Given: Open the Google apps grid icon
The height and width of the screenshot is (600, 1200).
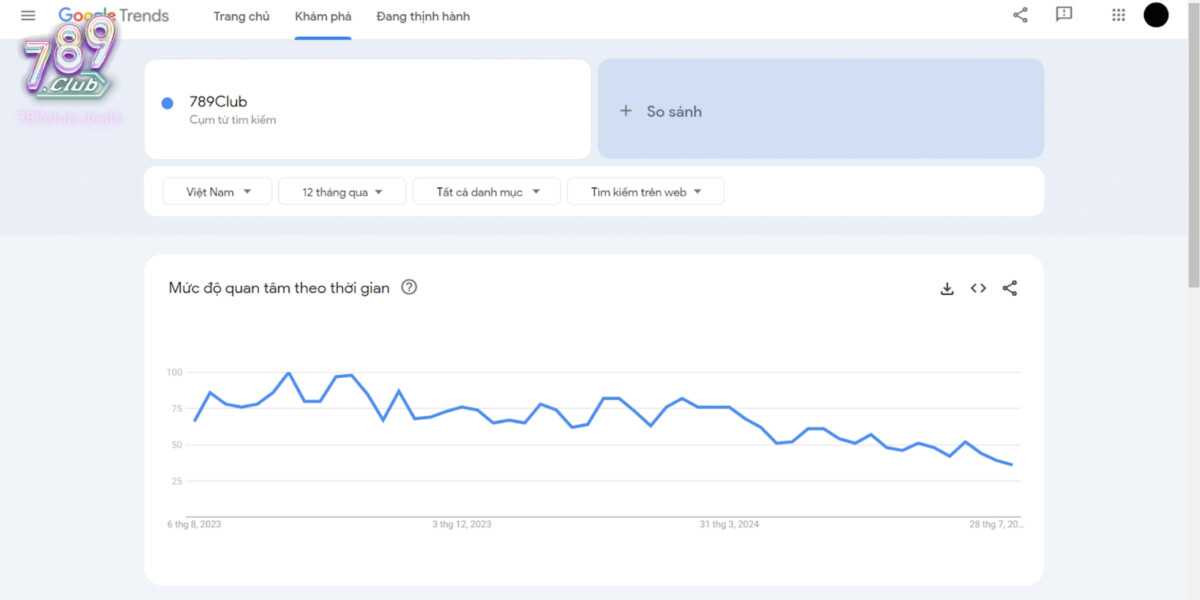Looking at the screenshot, I should pyautogui.click(x=1117, y=15).
